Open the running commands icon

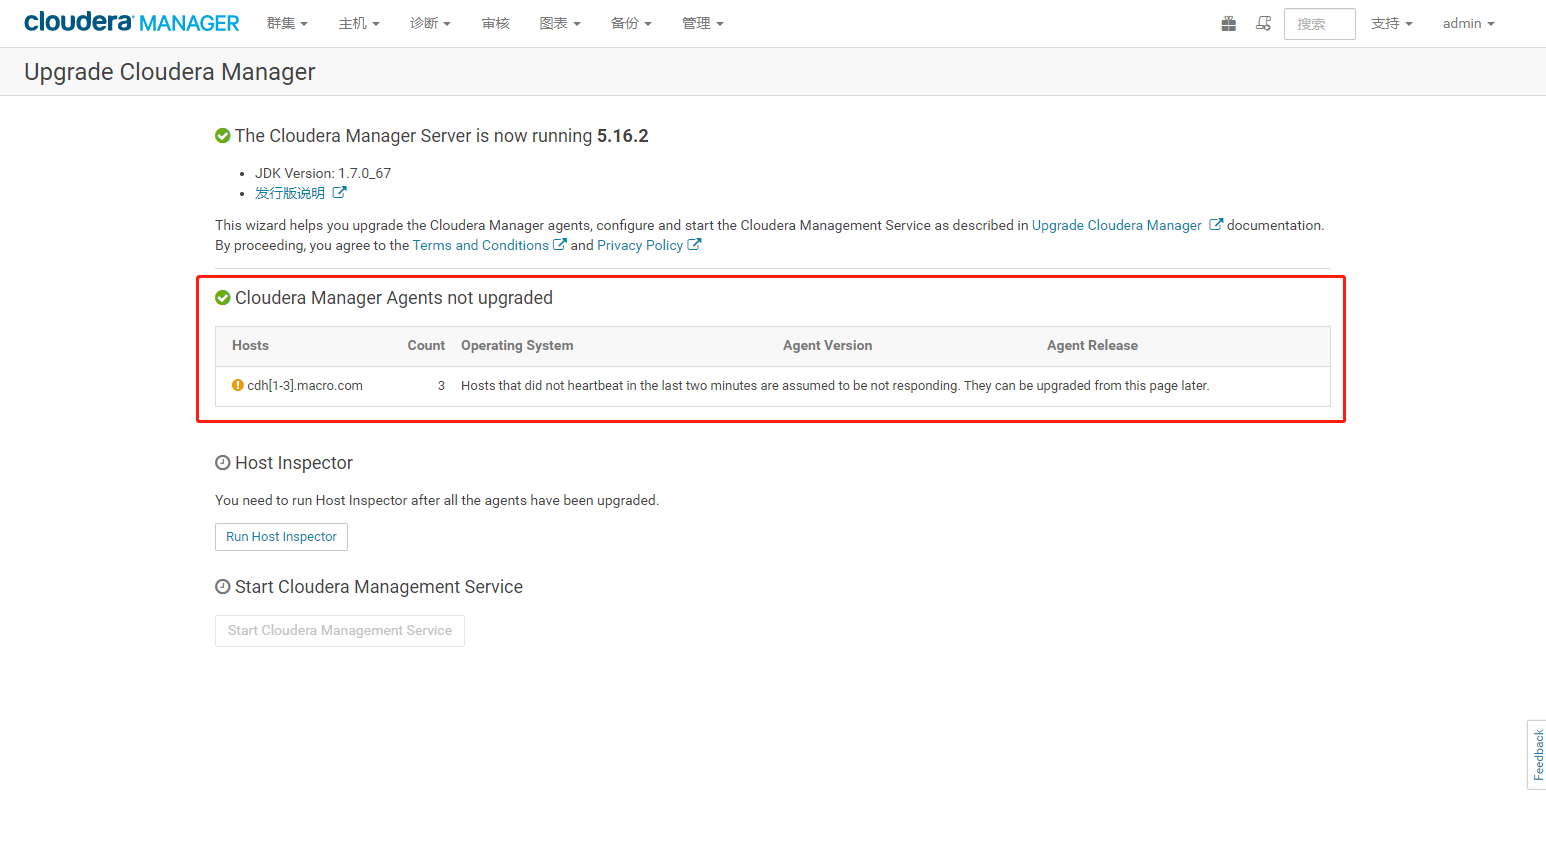click(1263, 23)
